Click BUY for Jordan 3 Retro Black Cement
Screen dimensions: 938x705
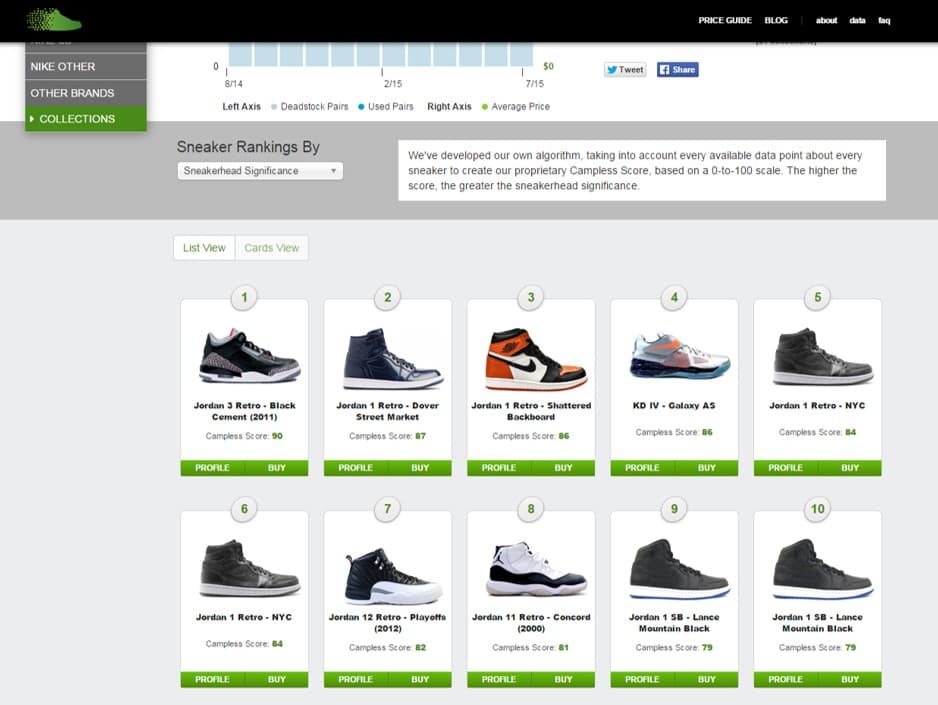coord(276,468)
